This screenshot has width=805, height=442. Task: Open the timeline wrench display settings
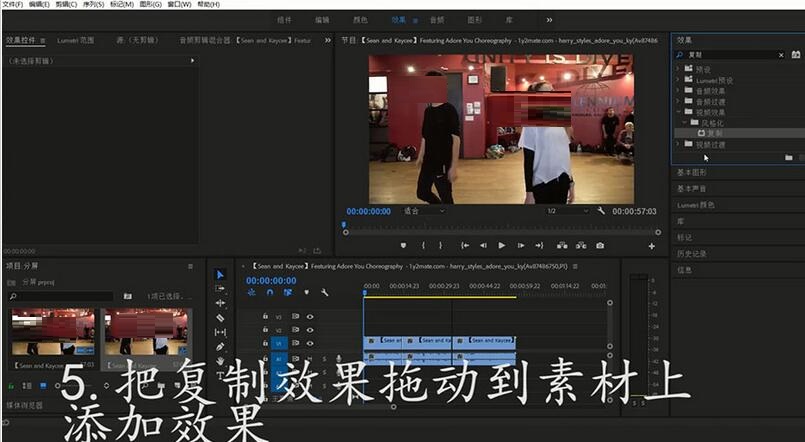coord(324,292)
